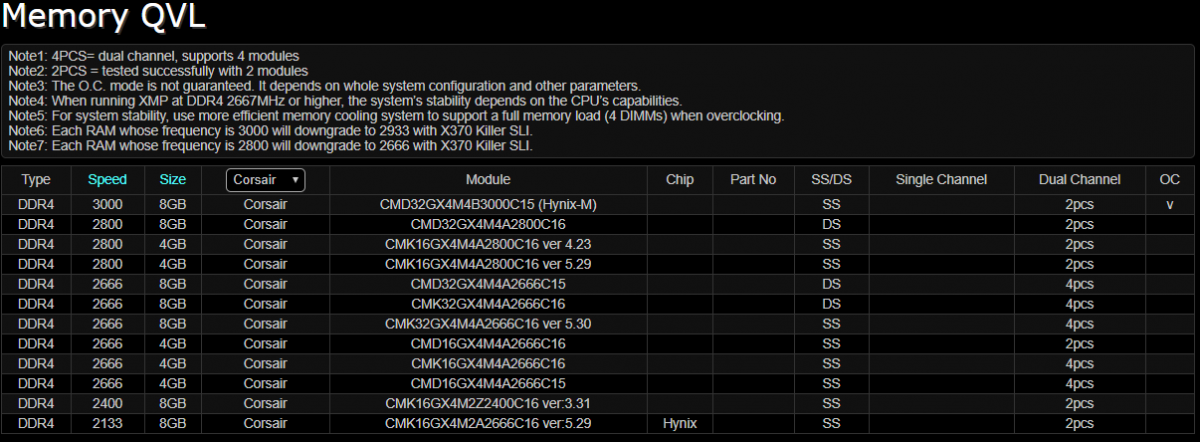Image resolution: width=1200 pixels, height=442 pixels.
Task: Open the Corsair vendor dropdown
Action: pyautogui.click(x=265, y=179)
